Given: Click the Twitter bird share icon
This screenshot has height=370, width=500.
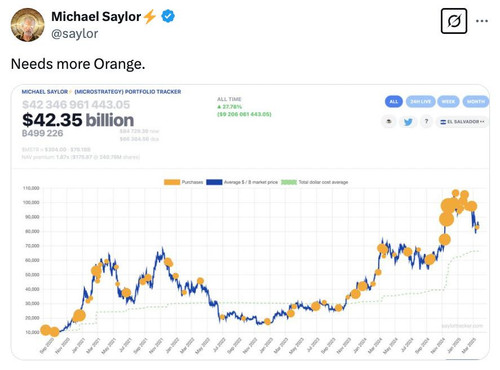Looking at the screenshot, I should (x=408, y=122).
